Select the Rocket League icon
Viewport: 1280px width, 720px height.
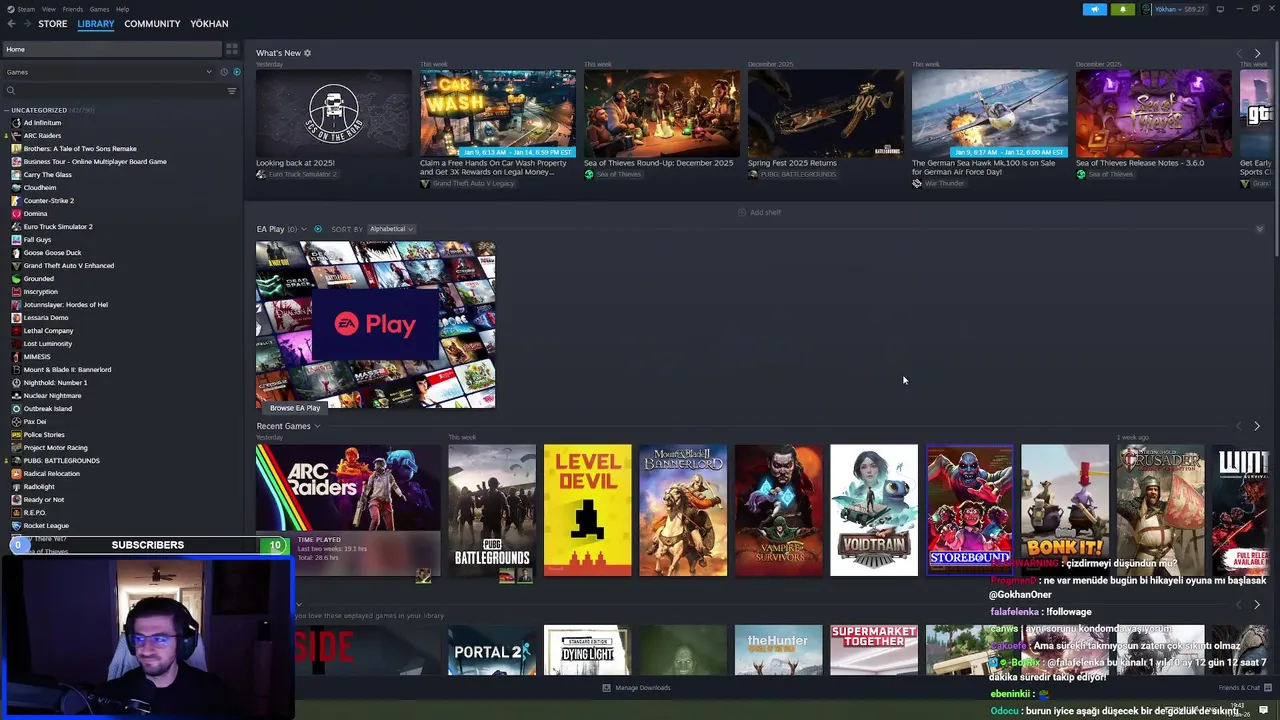(16, 526)
